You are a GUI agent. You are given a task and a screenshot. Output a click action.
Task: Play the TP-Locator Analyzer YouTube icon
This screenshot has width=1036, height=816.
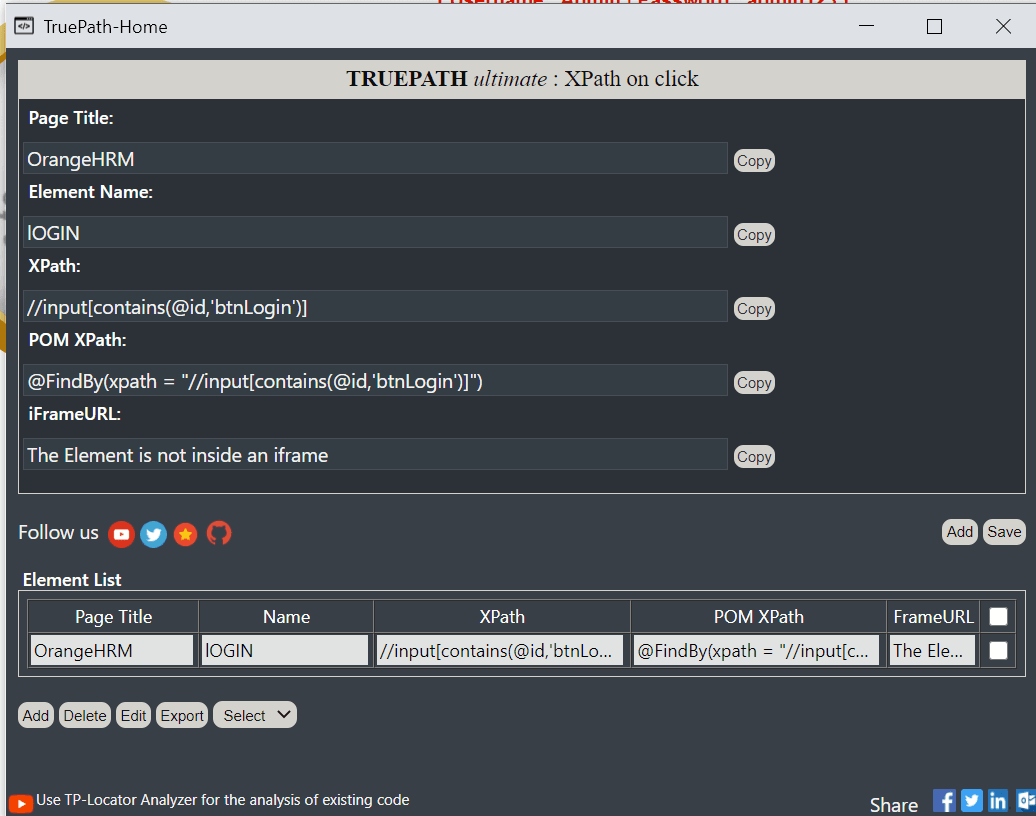coord(20,803)
